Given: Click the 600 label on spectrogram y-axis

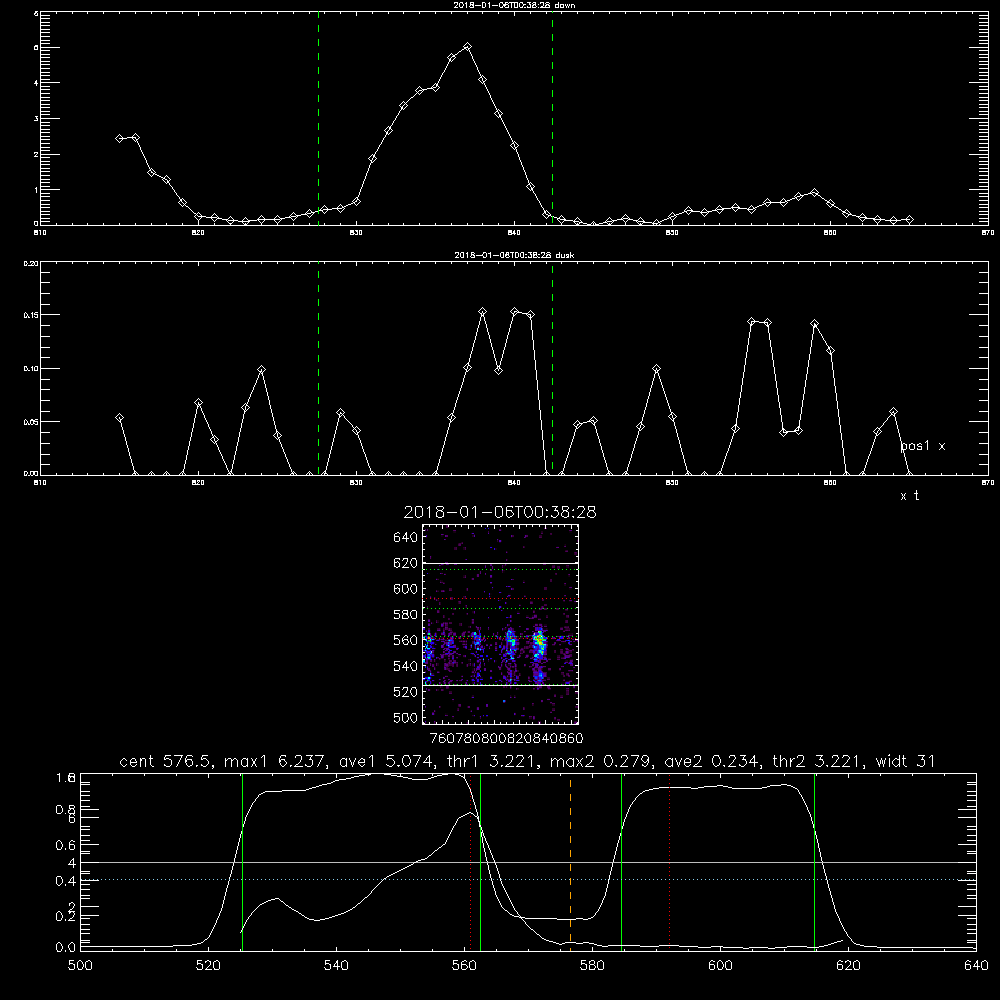Looking at the screenshot, I should pyautogui.click(x=406, y=589).
